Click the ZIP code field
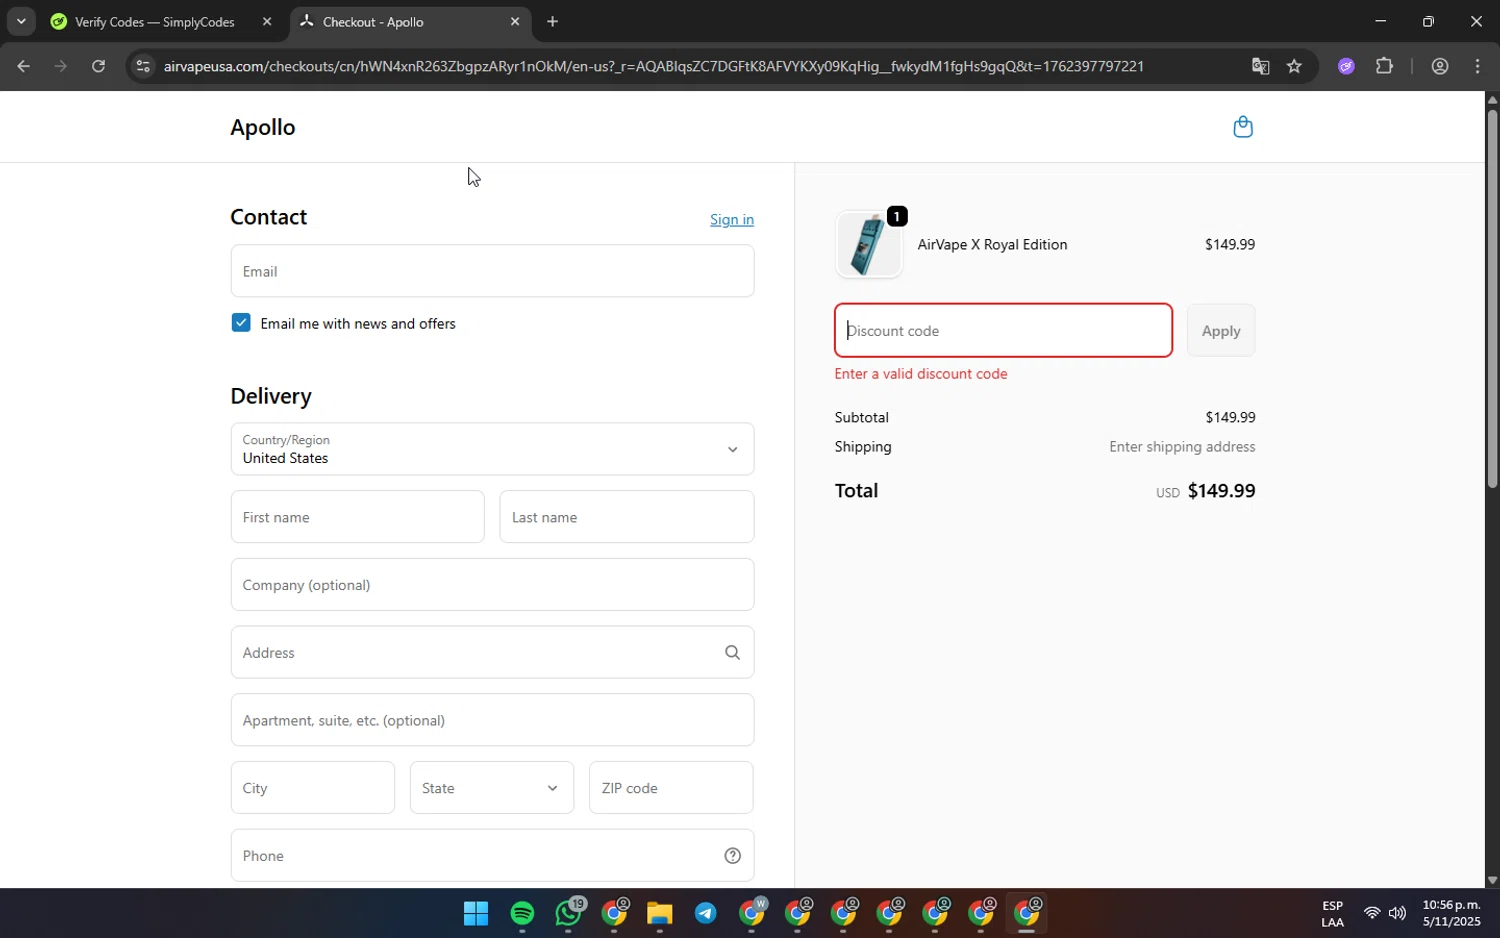The image size is (1500, 938). click(671, 788)
